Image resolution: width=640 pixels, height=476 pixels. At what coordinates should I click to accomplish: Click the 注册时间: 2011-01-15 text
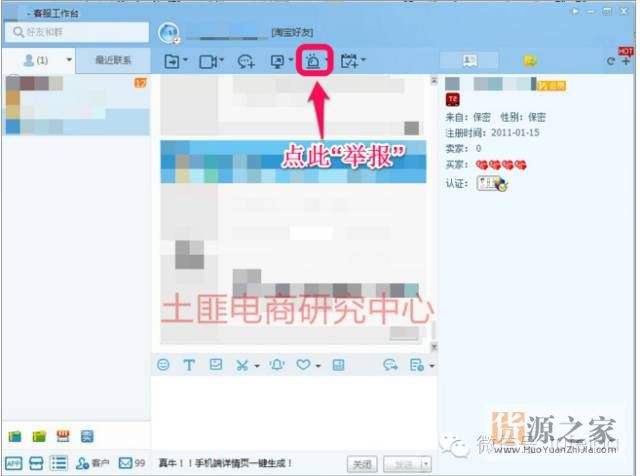pyautogui.click(x=492, y=132)
